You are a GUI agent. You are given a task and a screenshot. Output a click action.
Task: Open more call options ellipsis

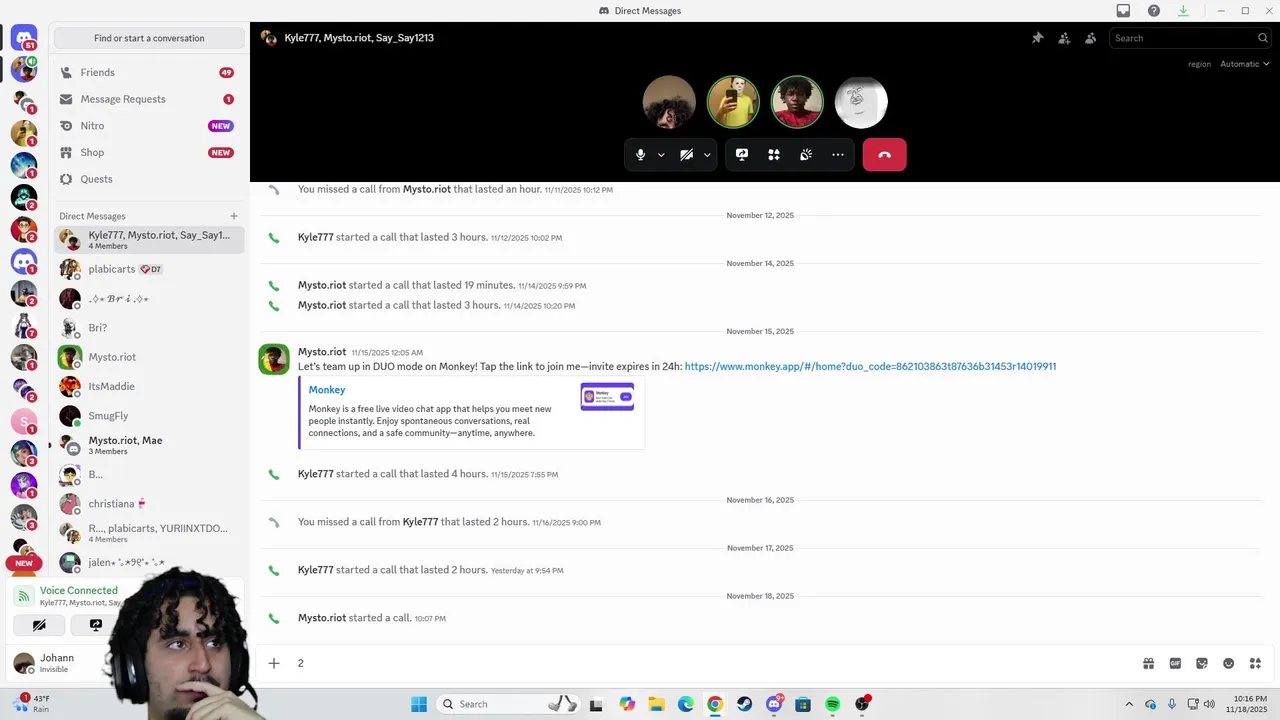pos(838,155)
